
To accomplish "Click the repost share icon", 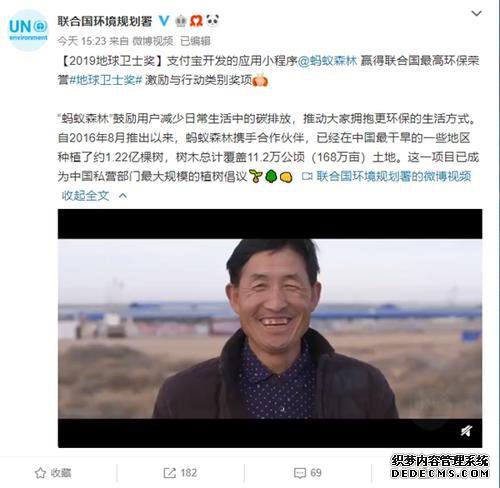I will point(169,473).
